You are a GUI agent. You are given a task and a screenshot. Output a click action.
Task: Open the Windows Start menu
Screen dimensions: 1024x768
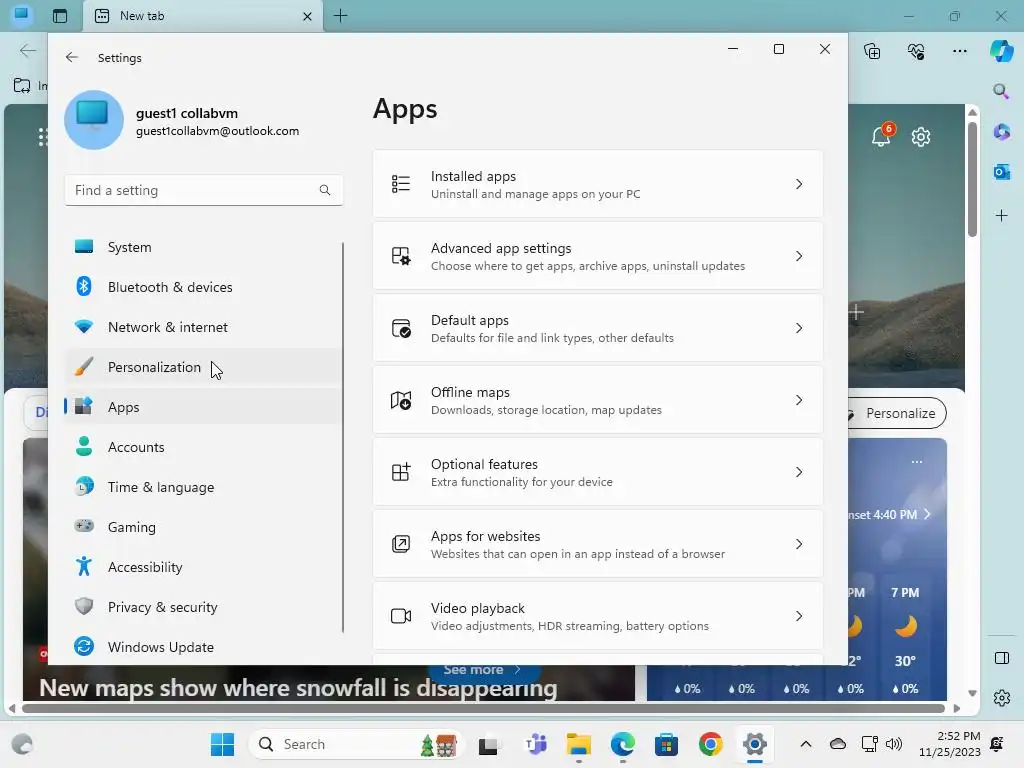tap(222, 744)
